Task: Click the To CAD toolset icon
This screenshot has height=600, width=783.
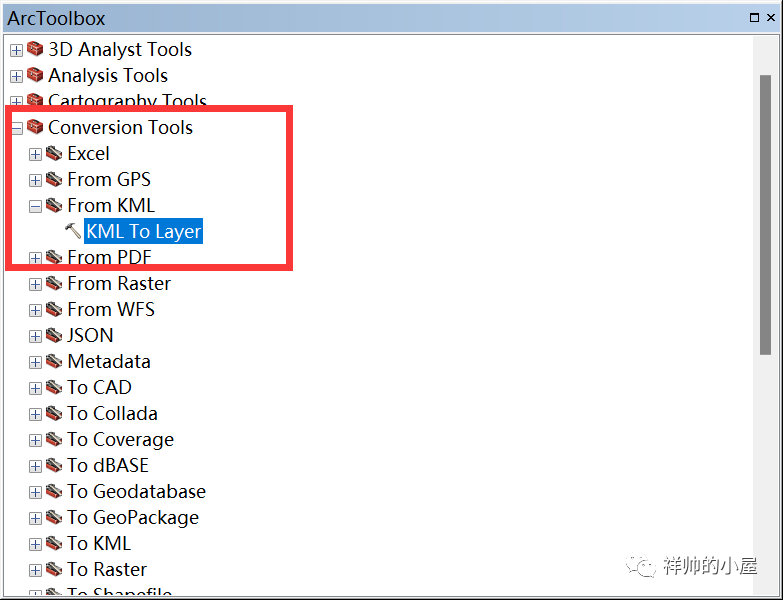Action: [x=54, y=387]
